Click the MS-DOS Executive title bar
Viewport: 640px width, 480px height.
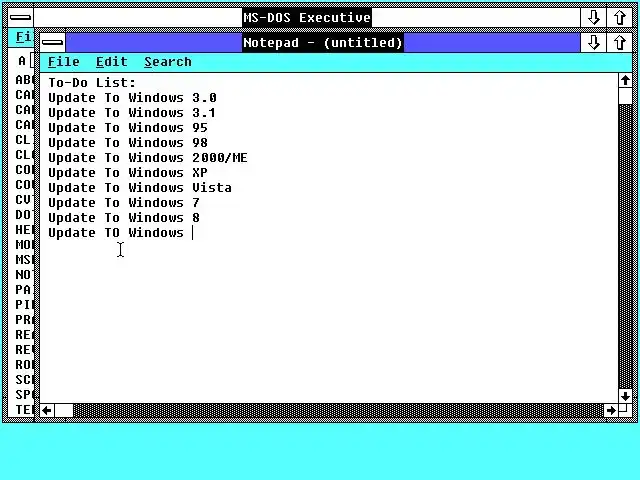307,18
